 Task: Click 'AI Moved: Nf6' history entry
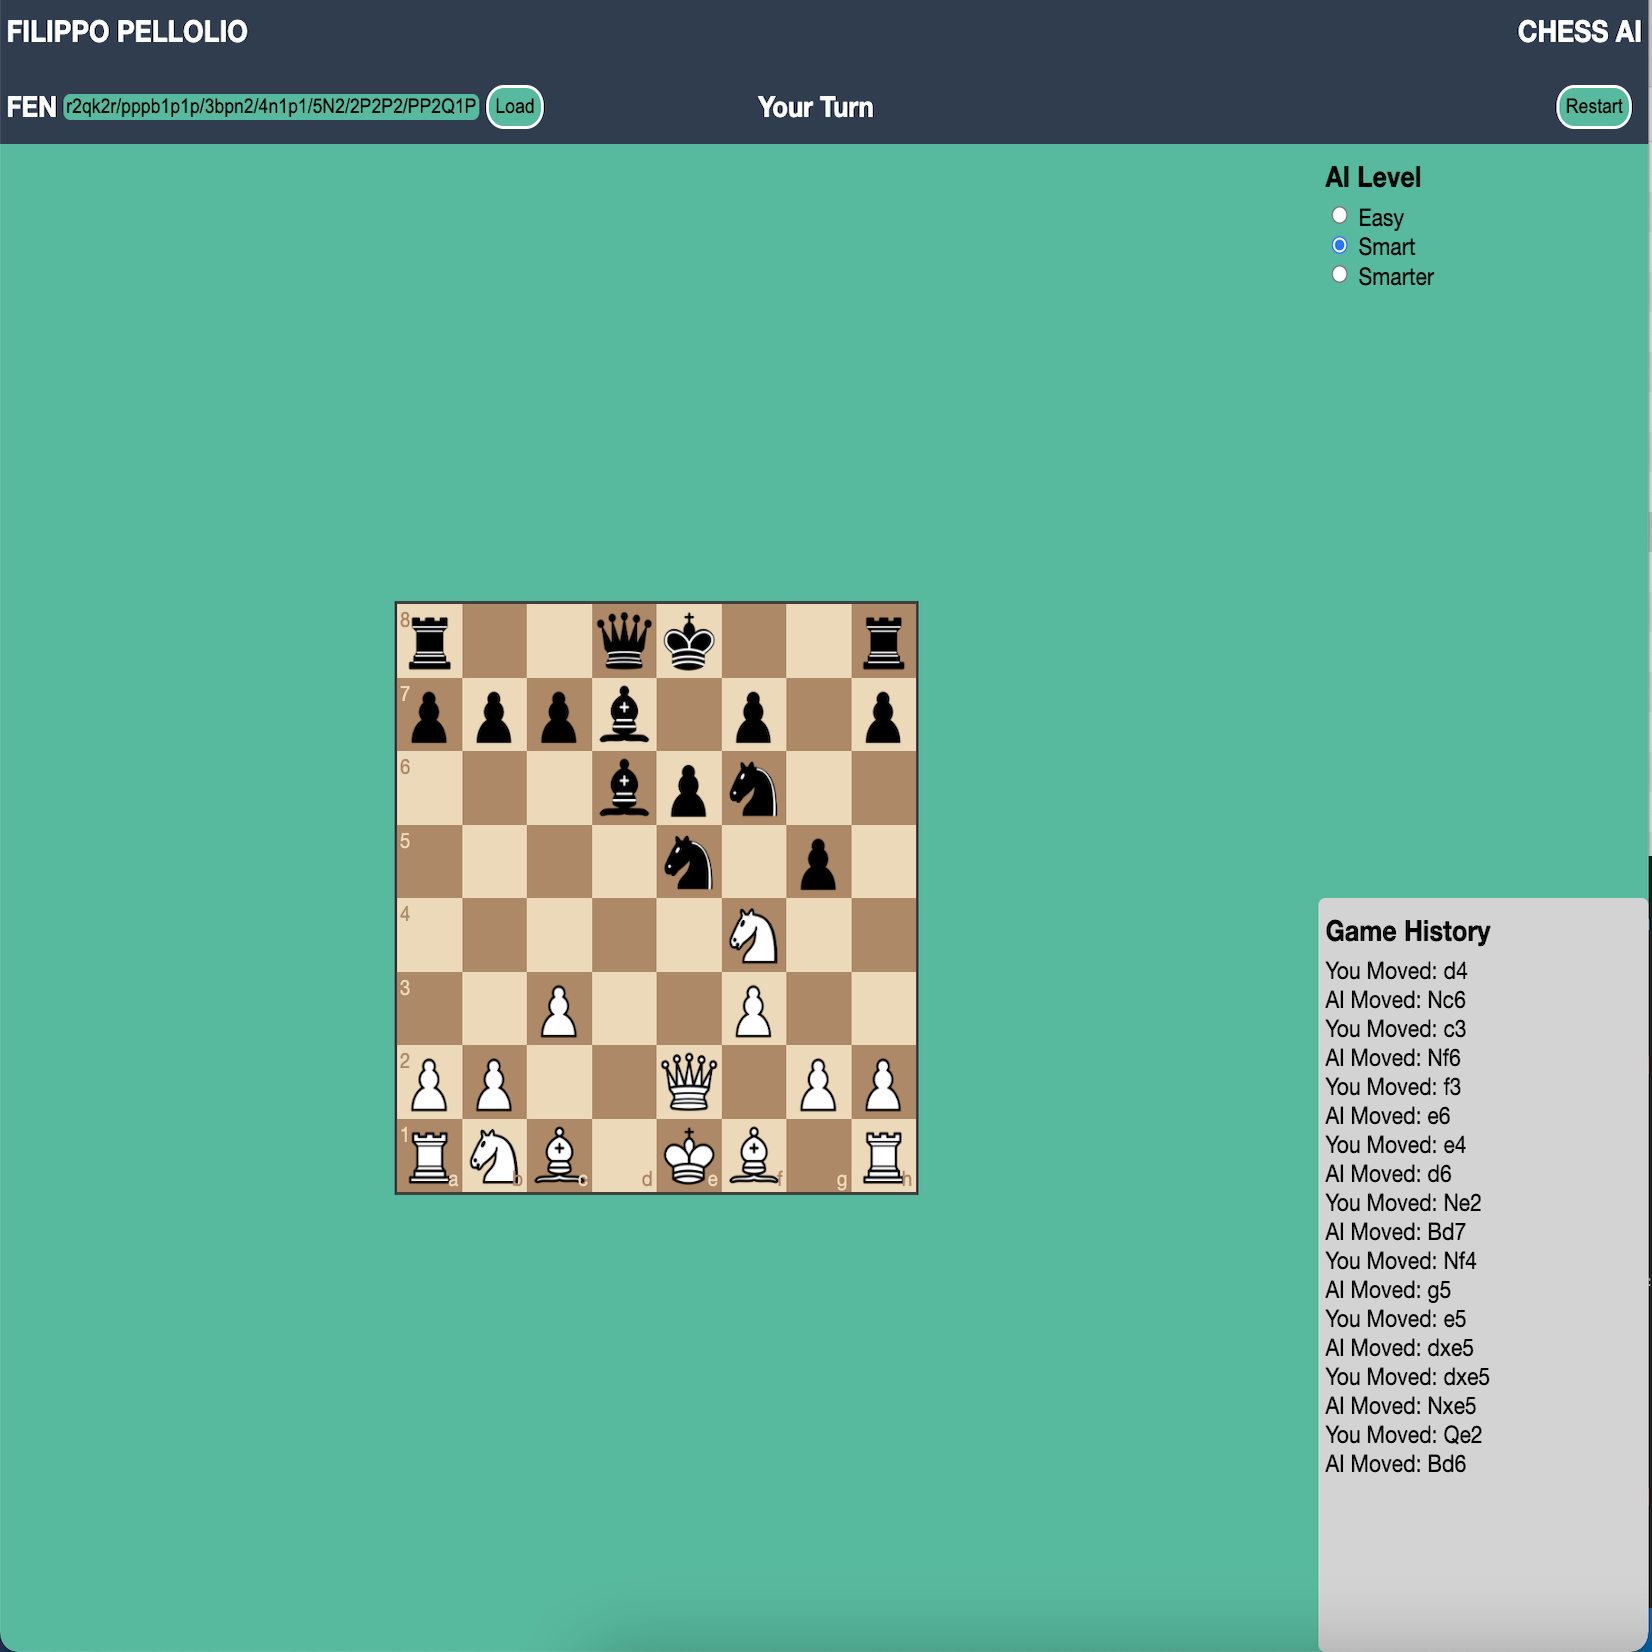click(x=1392, y=1058)
